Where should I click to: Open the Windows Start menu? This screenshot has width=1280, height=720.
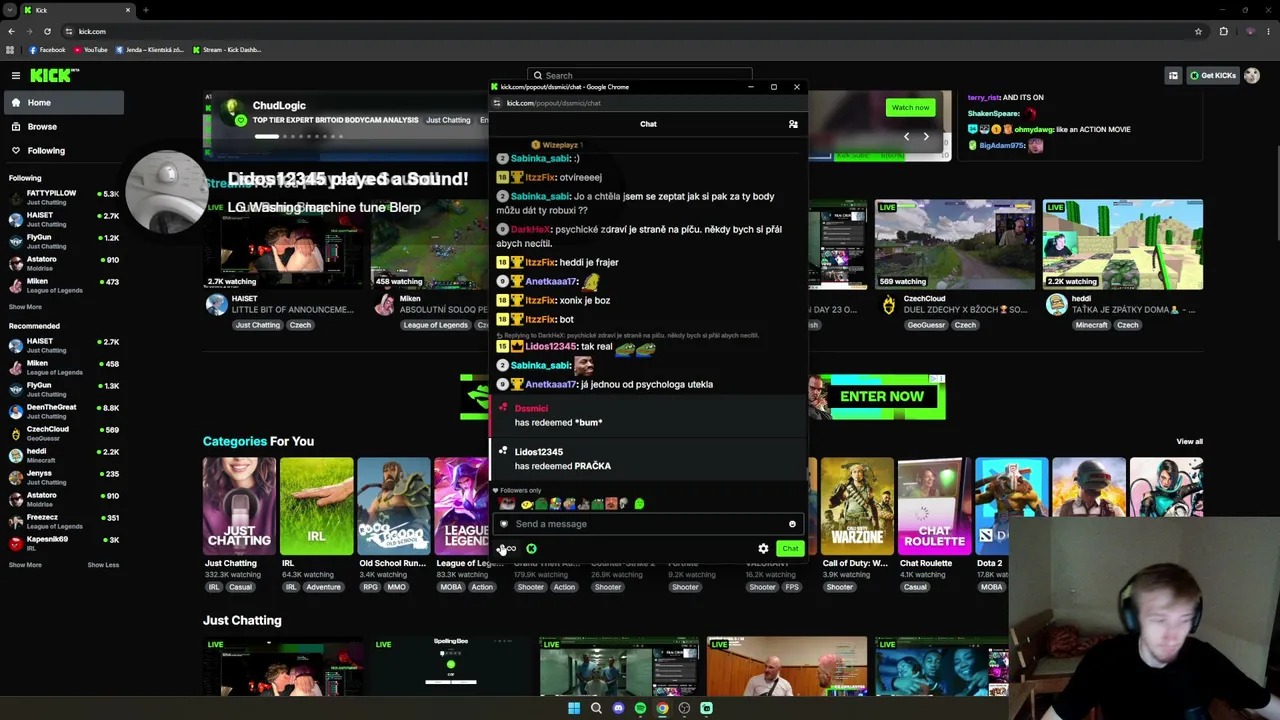coord(574,708)
